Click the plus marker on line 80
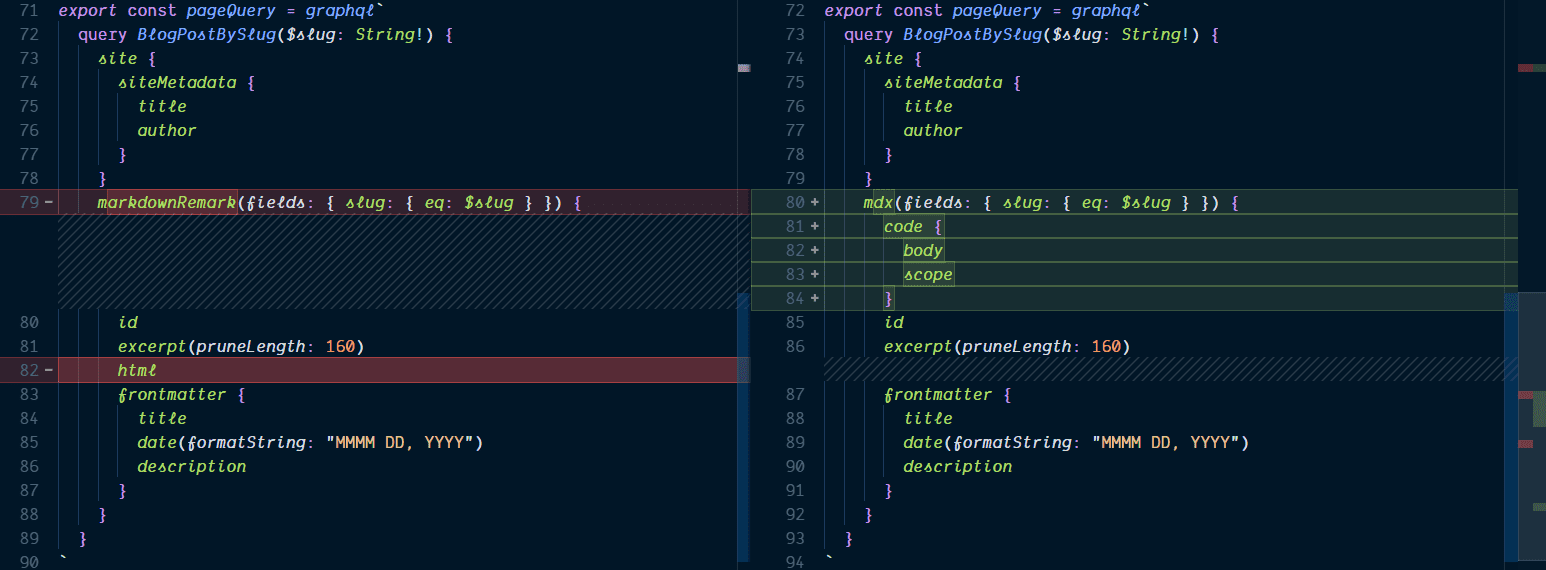The image size is (1546, 570). tap(814, 203)
